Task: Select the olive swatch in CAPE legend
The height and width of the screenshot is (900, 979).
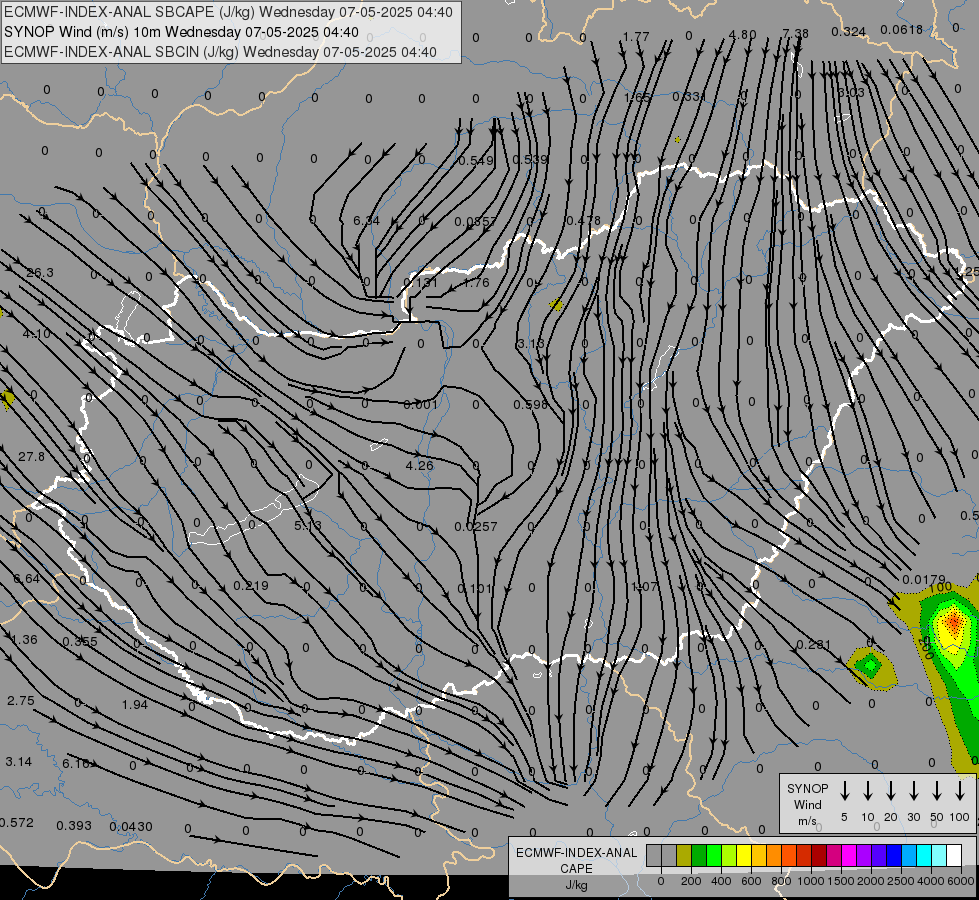Action: (684, 856)
